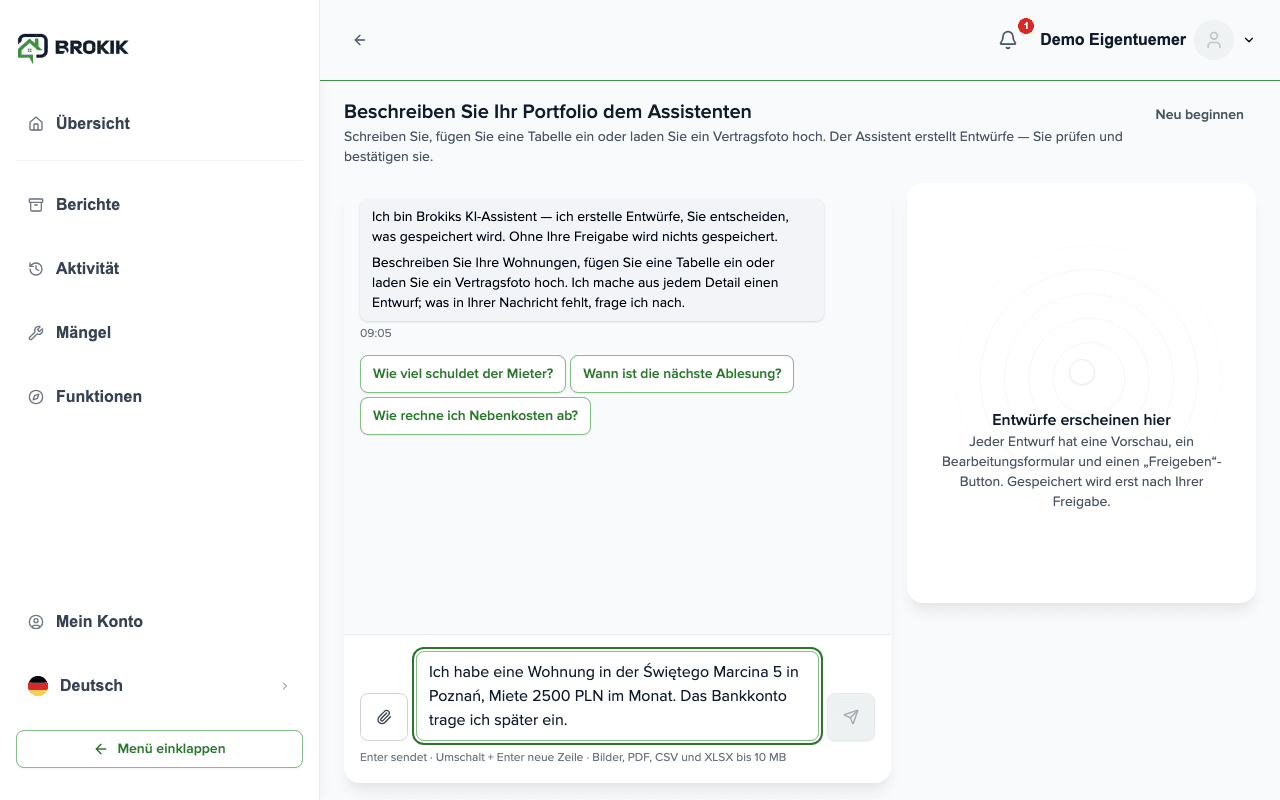
Task: Focus the message text field
Action: point(618,696)
